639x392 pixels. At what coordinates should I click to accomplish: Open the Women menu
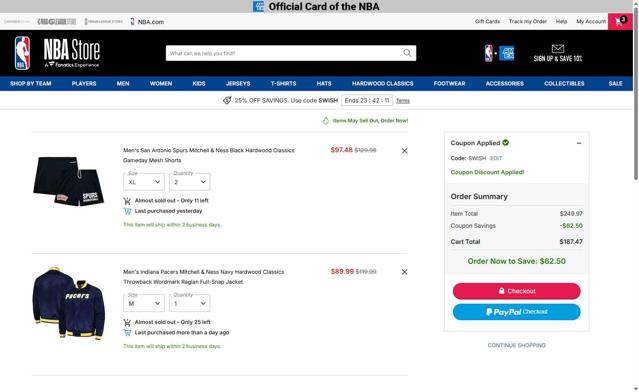161,84
